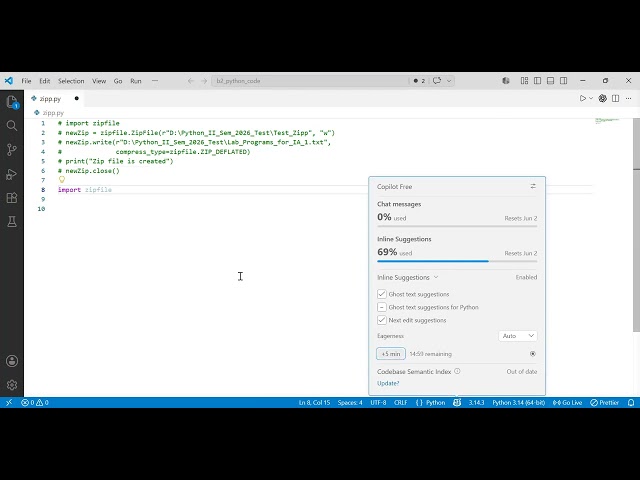Open run button dropdown arrow
This screenshot has height=480, width=640.
pos(591,98)
